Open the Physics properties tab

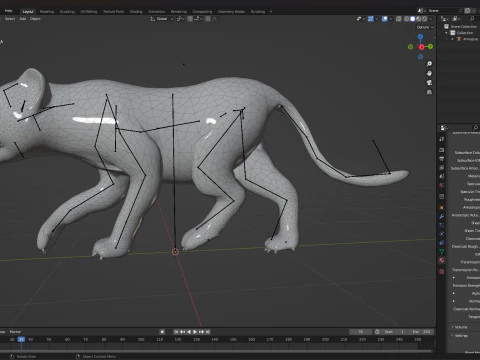(x=442, y=234)
